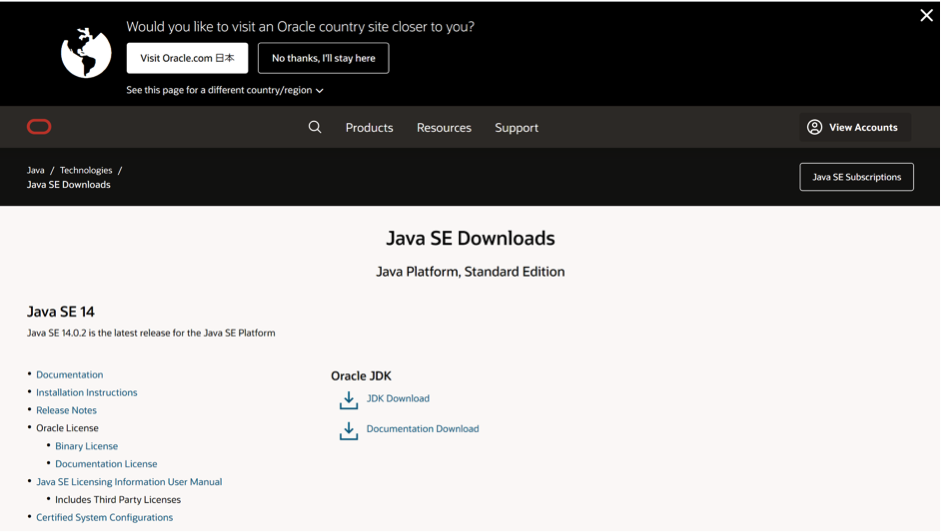Screen dimensions: 941x532
Task: Click Java Platform, Standard Edition subtitle
Action: click(x=470, y=271)
